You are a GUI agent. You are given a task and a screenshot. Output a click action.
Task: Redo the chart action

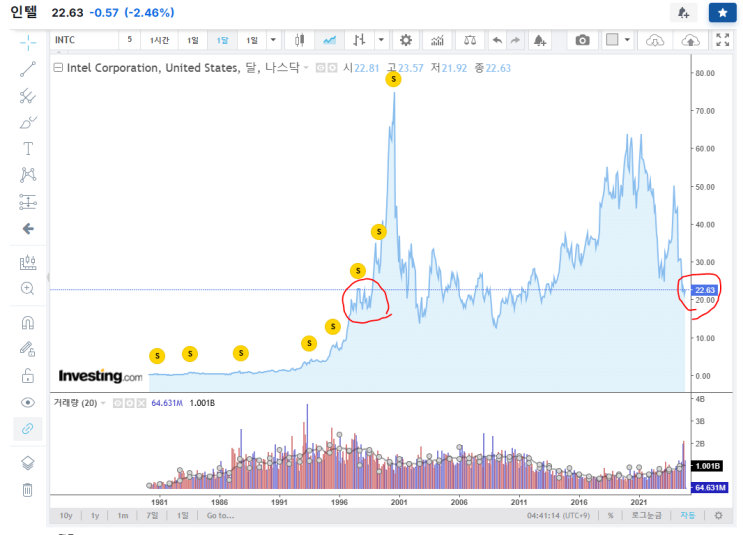[516, 40]
